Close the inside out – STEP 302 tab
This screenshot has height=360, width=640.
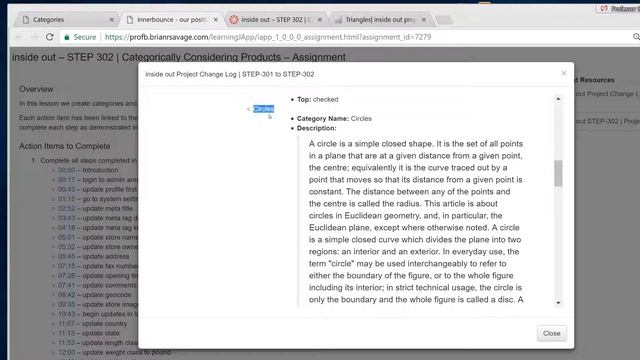(x=320, y=20)
